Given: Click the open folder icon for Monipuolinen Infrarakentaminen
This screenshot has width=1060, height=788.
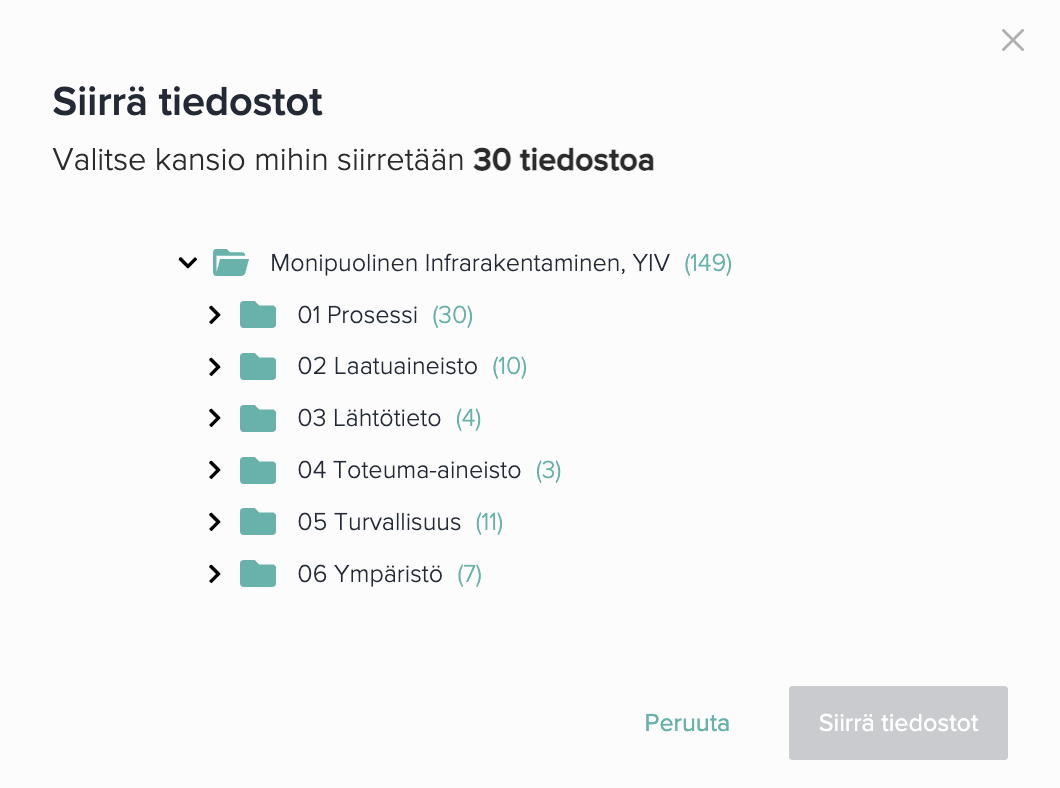Looking at the screenshot, I should coord(231,262).
